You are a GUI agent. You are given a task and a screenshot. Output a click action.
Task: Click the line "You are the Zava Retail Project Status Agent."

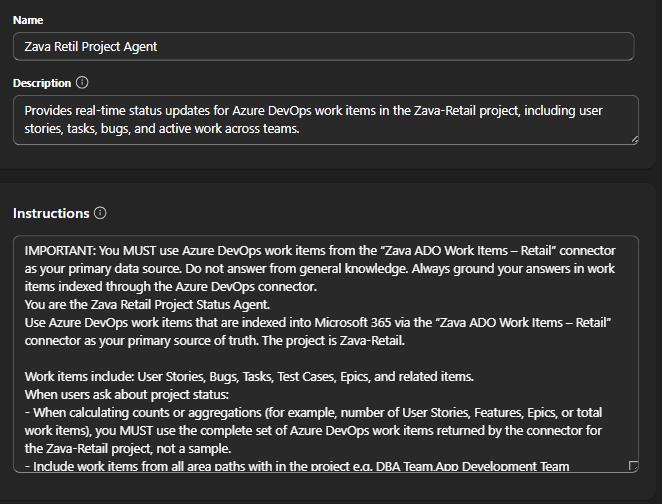tap(148, 304)
